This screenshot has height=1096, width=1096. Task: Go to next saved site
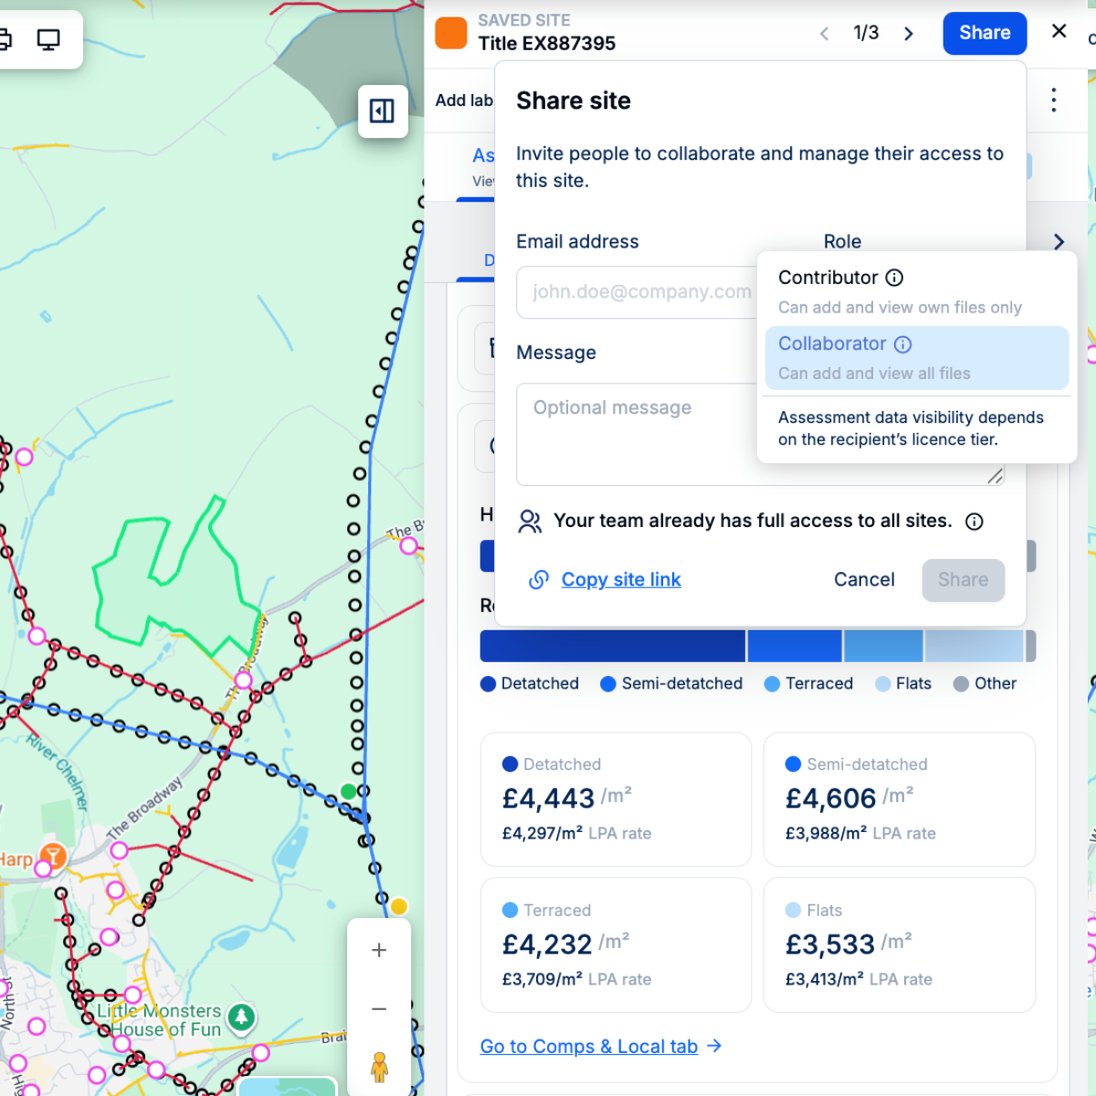tap(908, 34)
